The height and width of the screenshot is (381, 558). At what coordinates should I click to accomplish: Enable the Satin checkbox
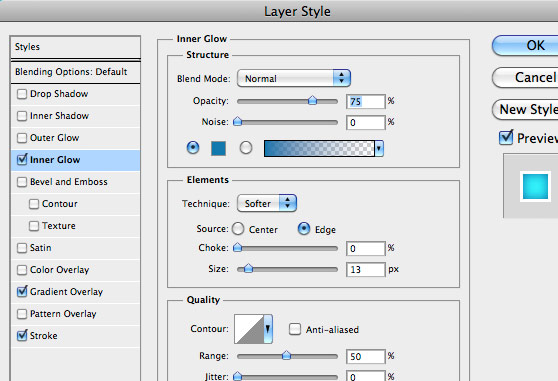tap(22, 248)
